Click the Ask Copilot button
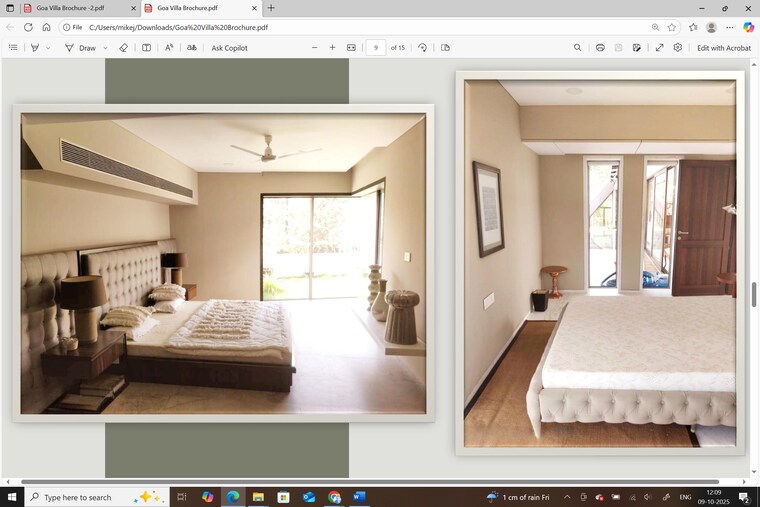 [229, 47]
